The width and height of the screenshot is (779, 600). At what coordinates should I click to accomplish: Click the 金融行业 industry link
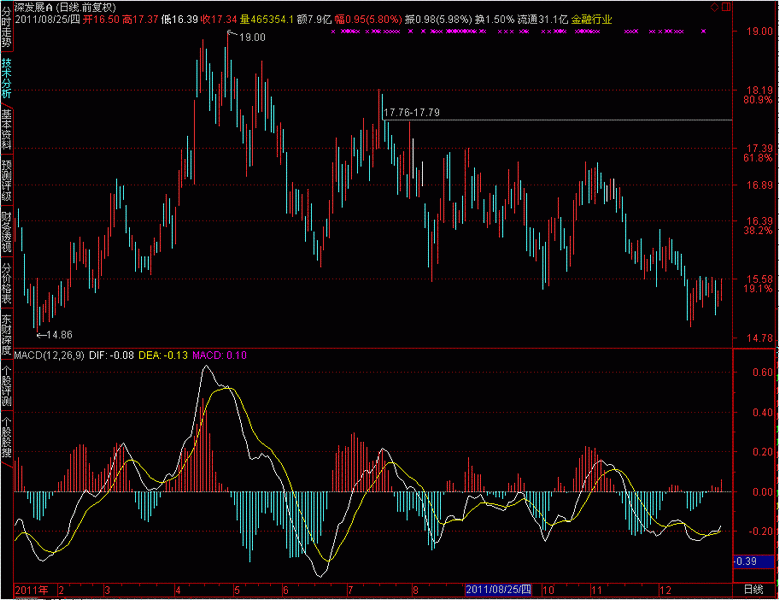tap(591, 19)
